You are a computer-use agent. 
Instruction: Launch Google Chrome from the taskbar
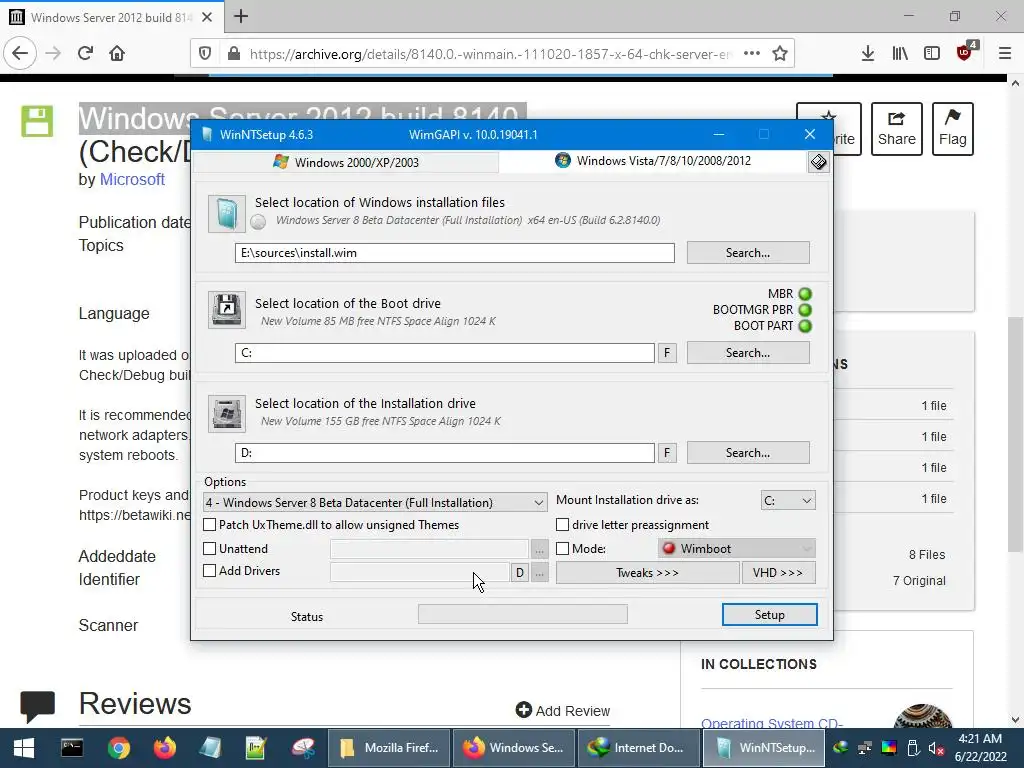(119, 748)
